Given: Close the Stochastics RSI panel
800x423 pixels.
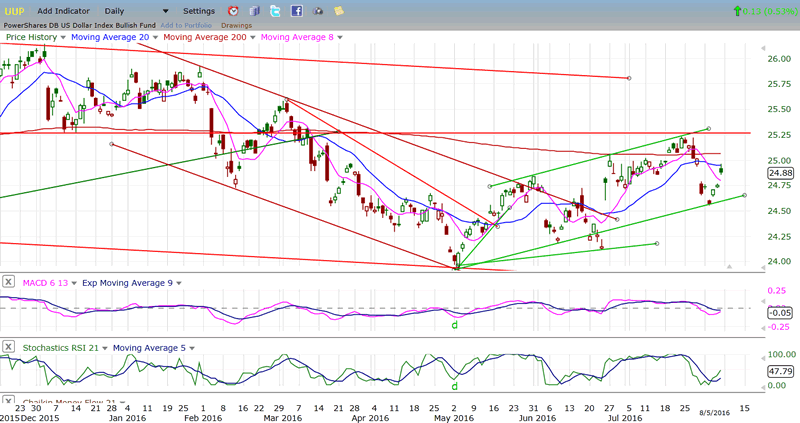Looking at the screenshot, I should coord(8,347).
